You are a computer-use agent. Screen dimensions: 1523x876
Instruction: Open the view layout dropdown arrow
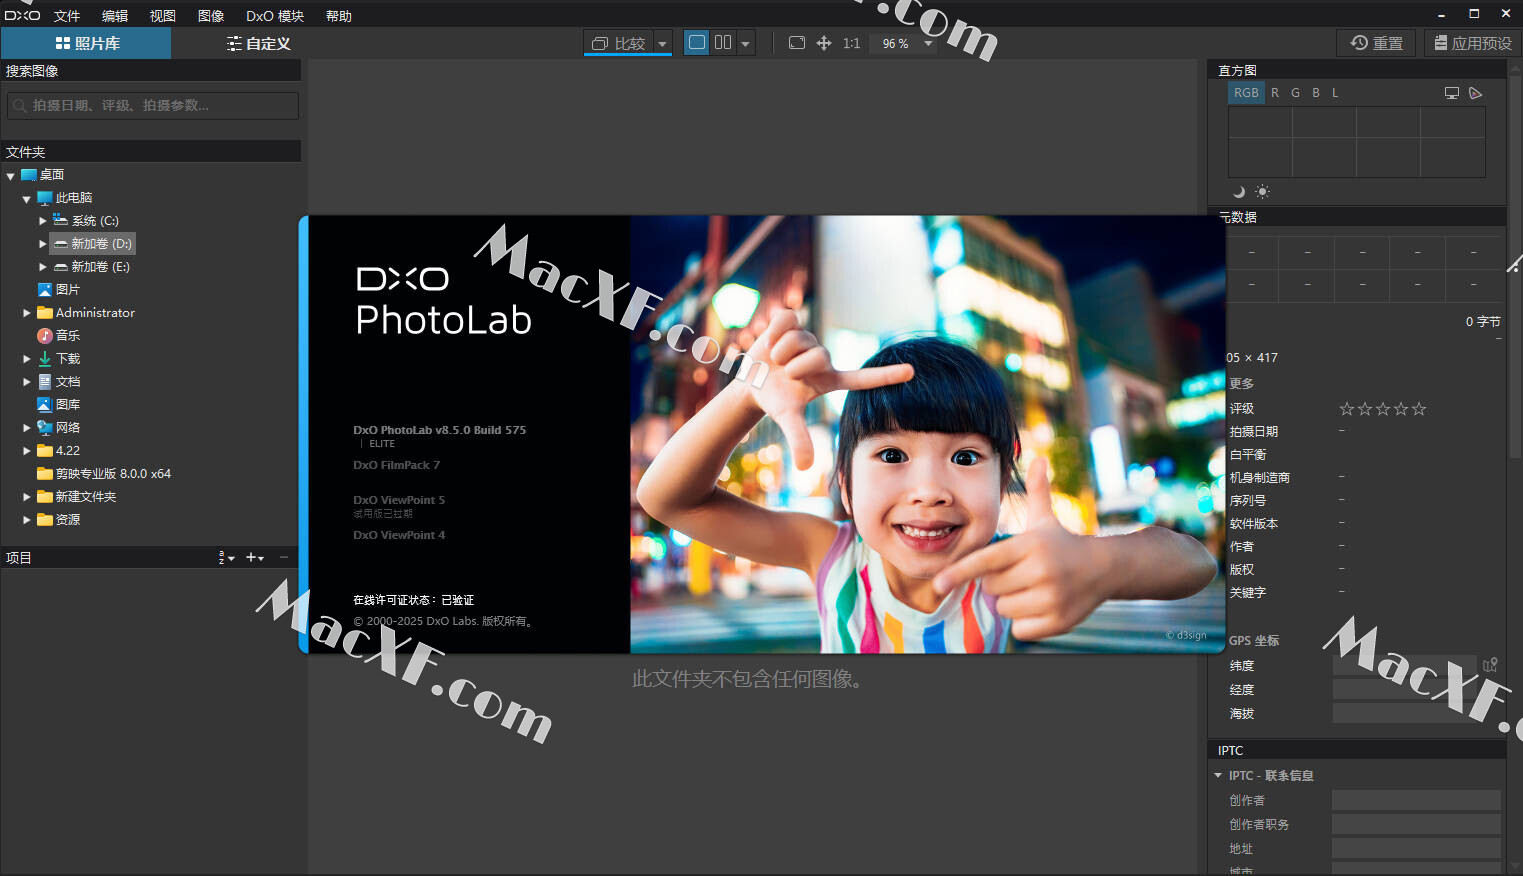[x=745, y=43]
